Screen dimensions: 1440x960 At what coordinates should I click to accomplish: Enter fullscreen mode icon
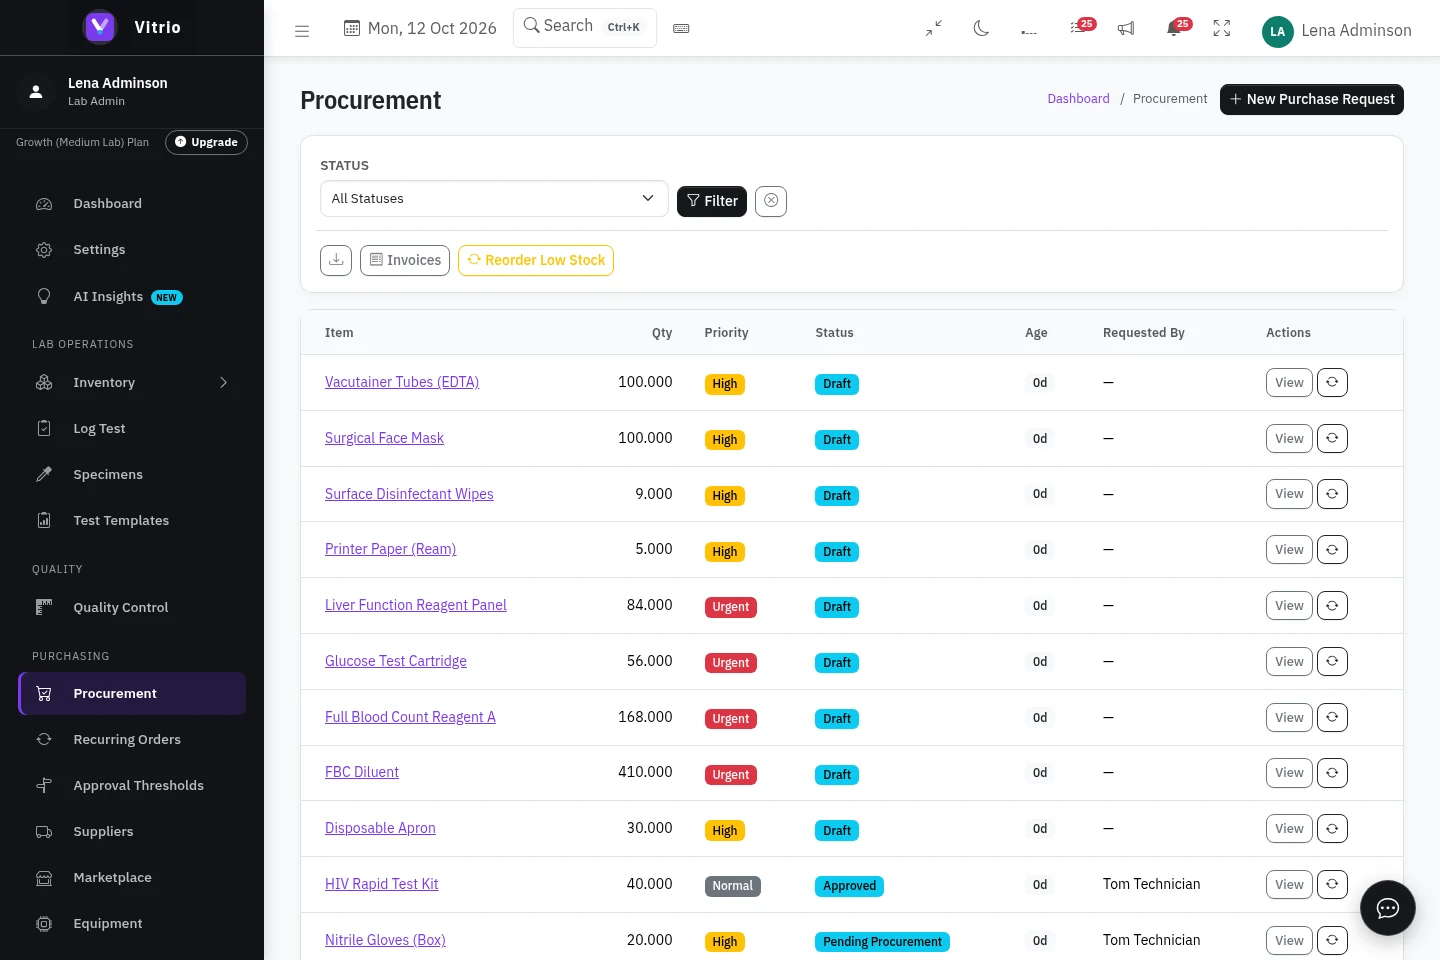1222,29
